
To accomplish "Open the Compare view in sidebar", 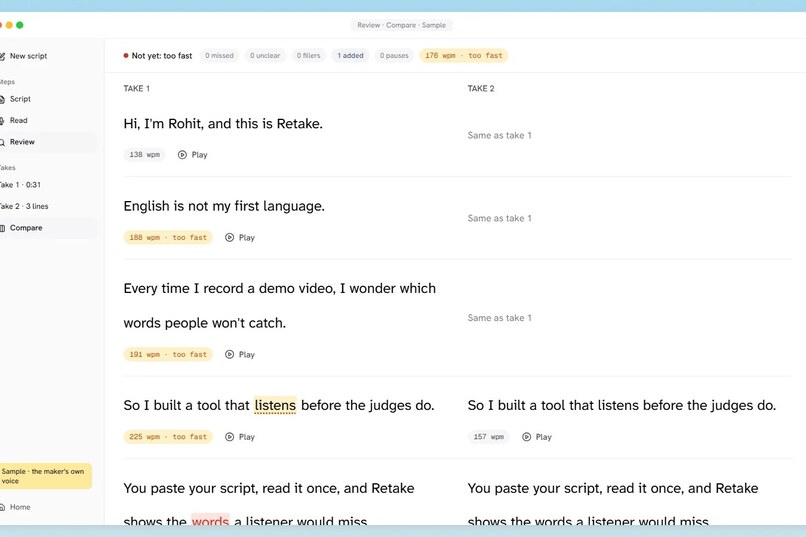I will [x=47, y=228].
